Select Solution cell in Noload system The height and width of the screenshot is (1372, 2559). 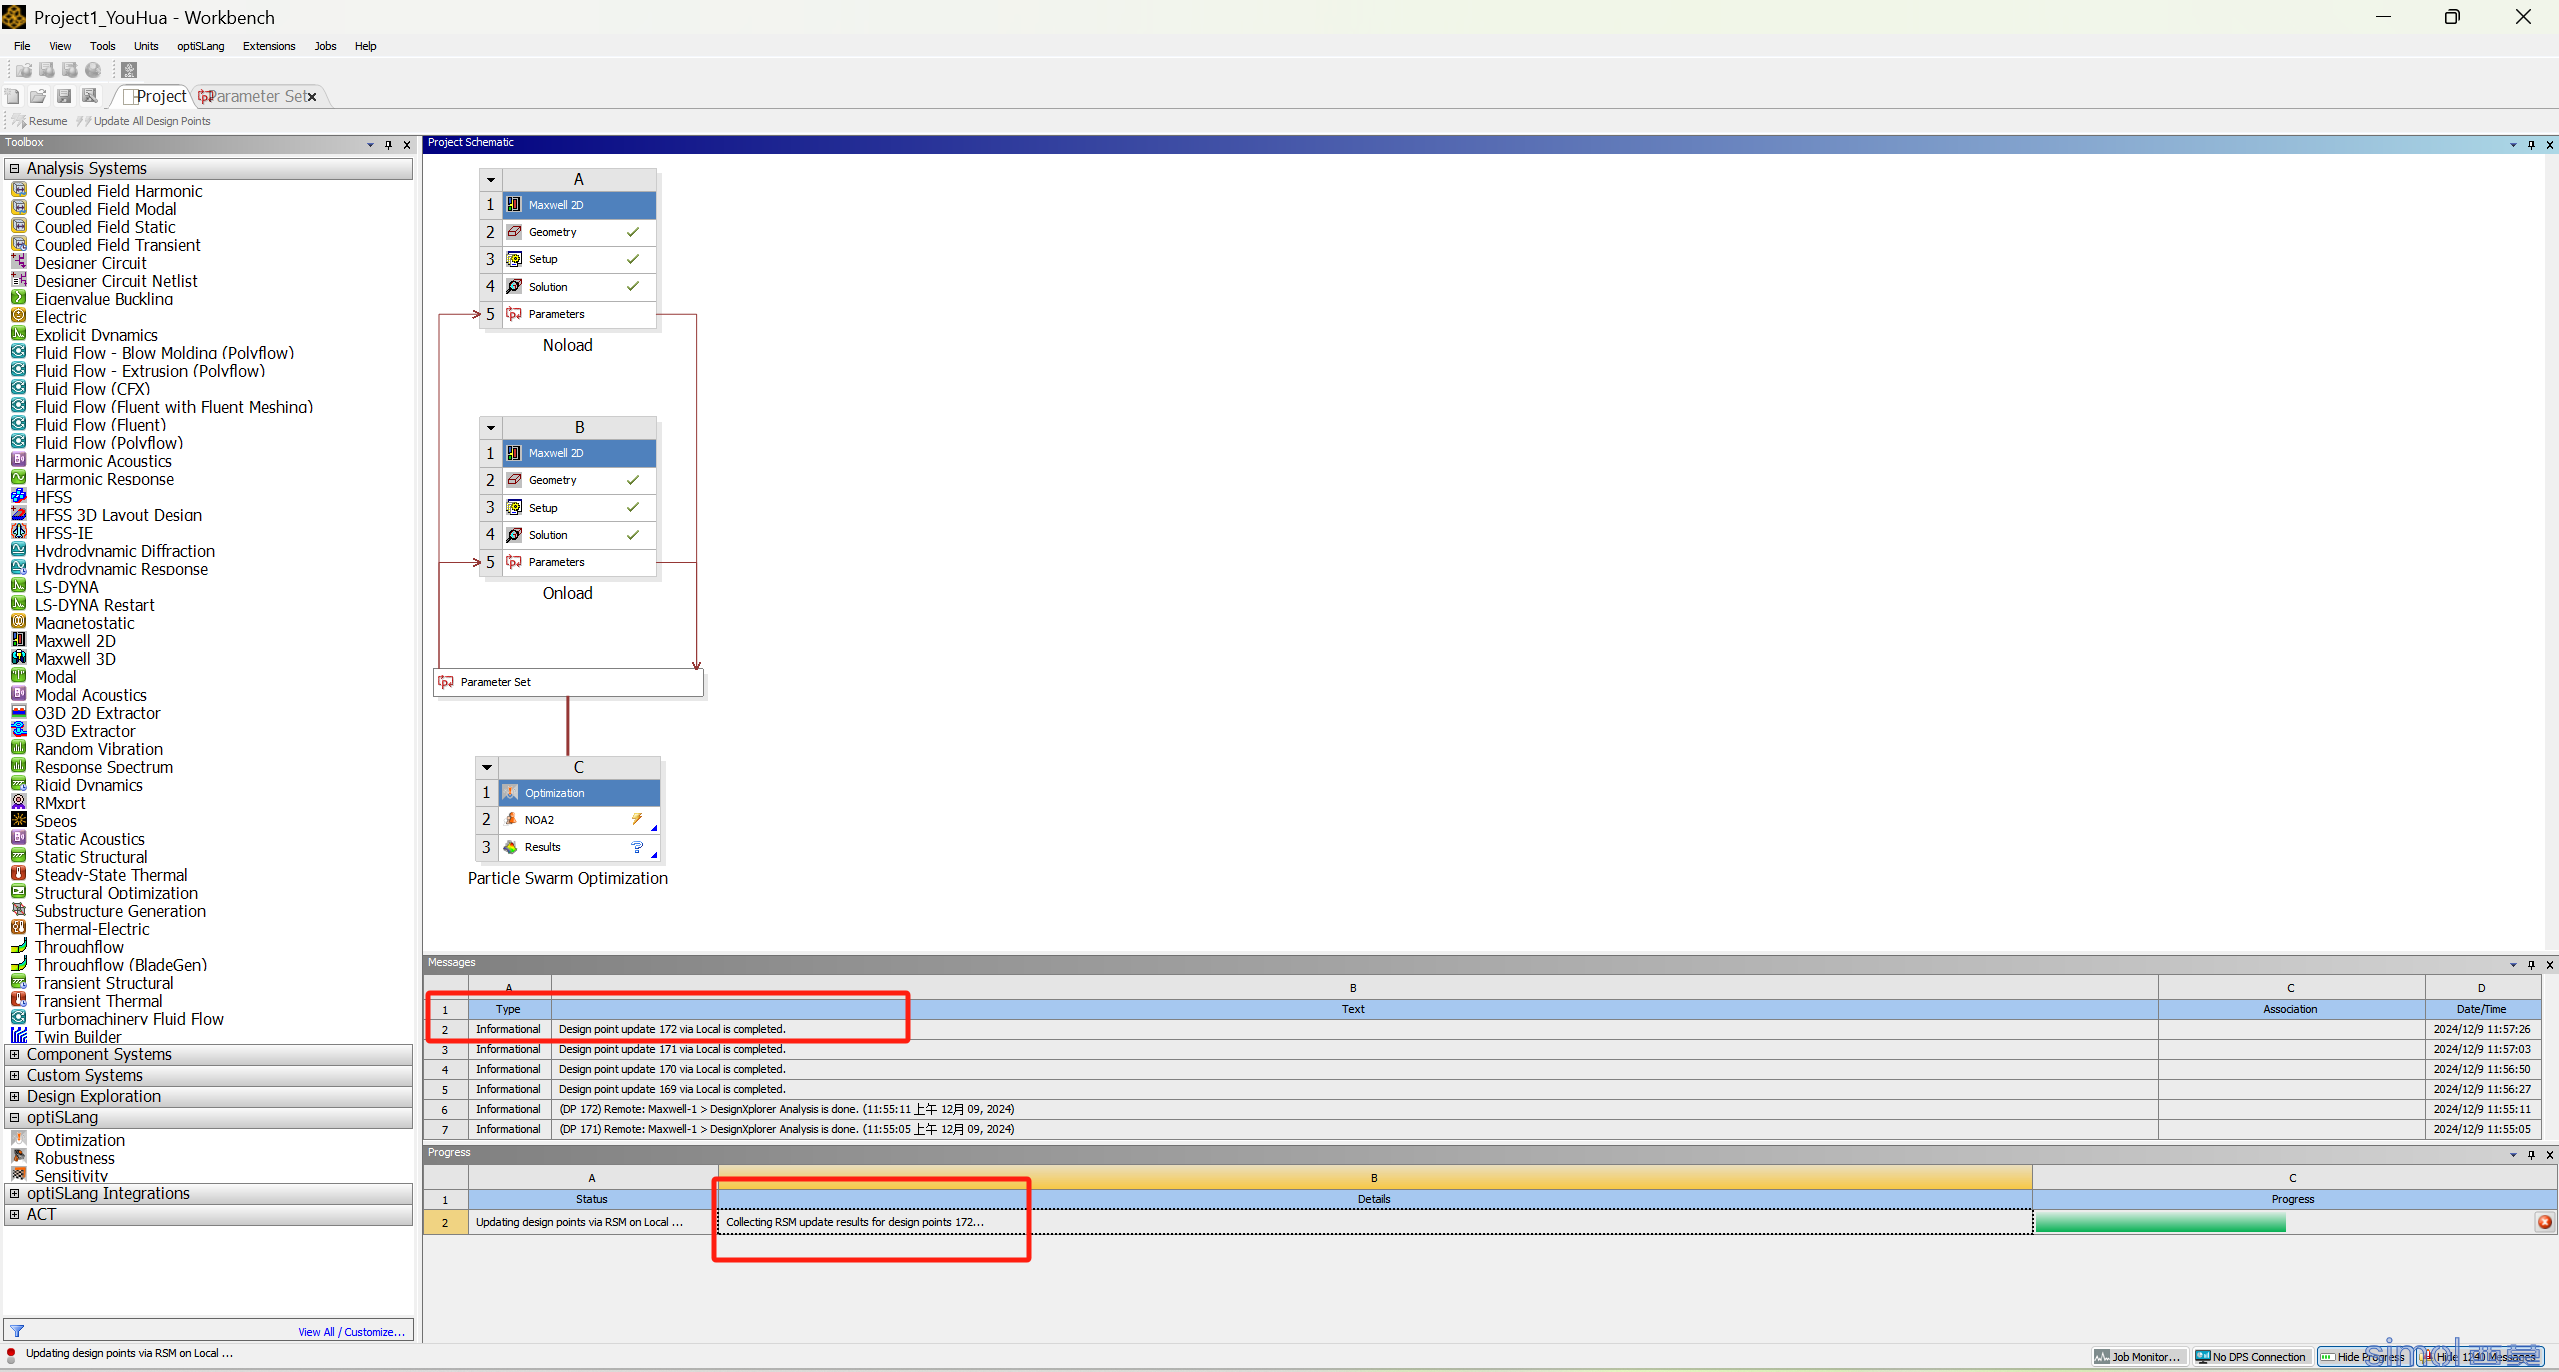[579, 287]
